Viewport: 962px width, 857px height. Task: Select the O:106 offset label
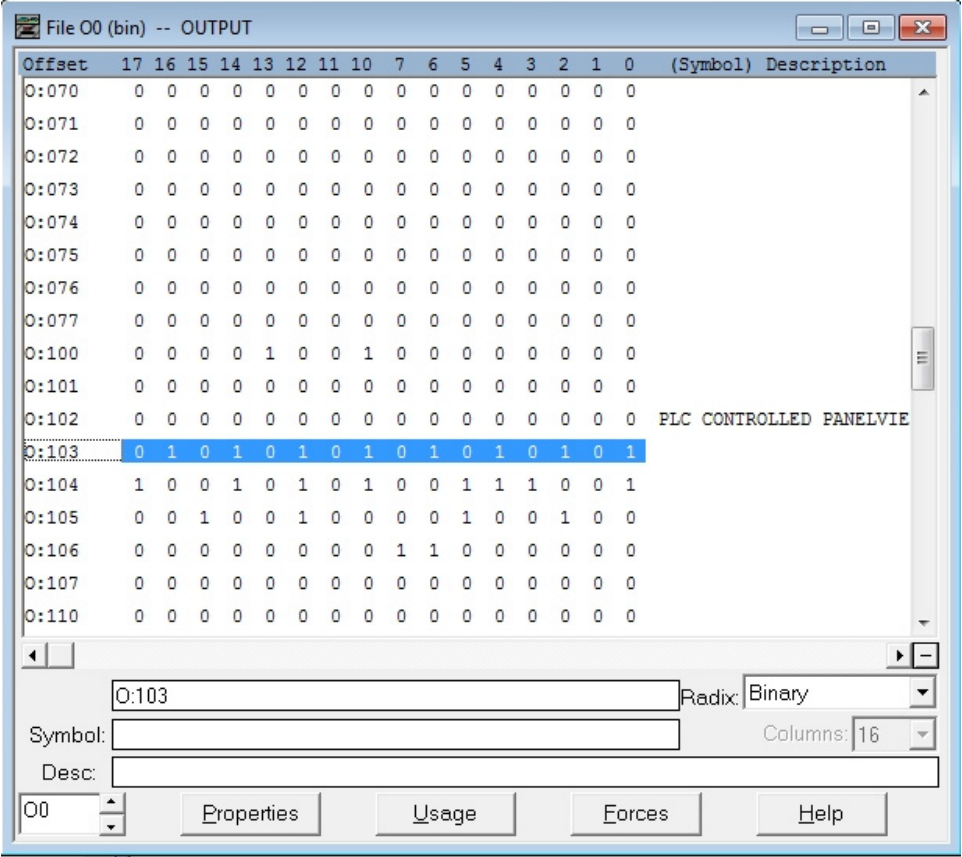[x=52, y=550]
